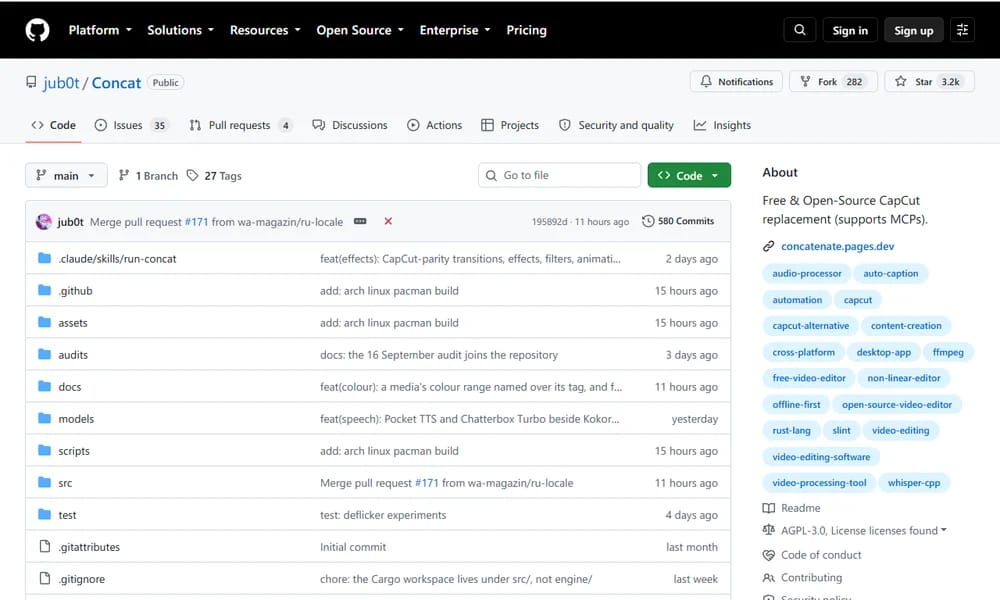Open the Insights tab
This screenshot has width=1000, height=600.
click(722, 125)
